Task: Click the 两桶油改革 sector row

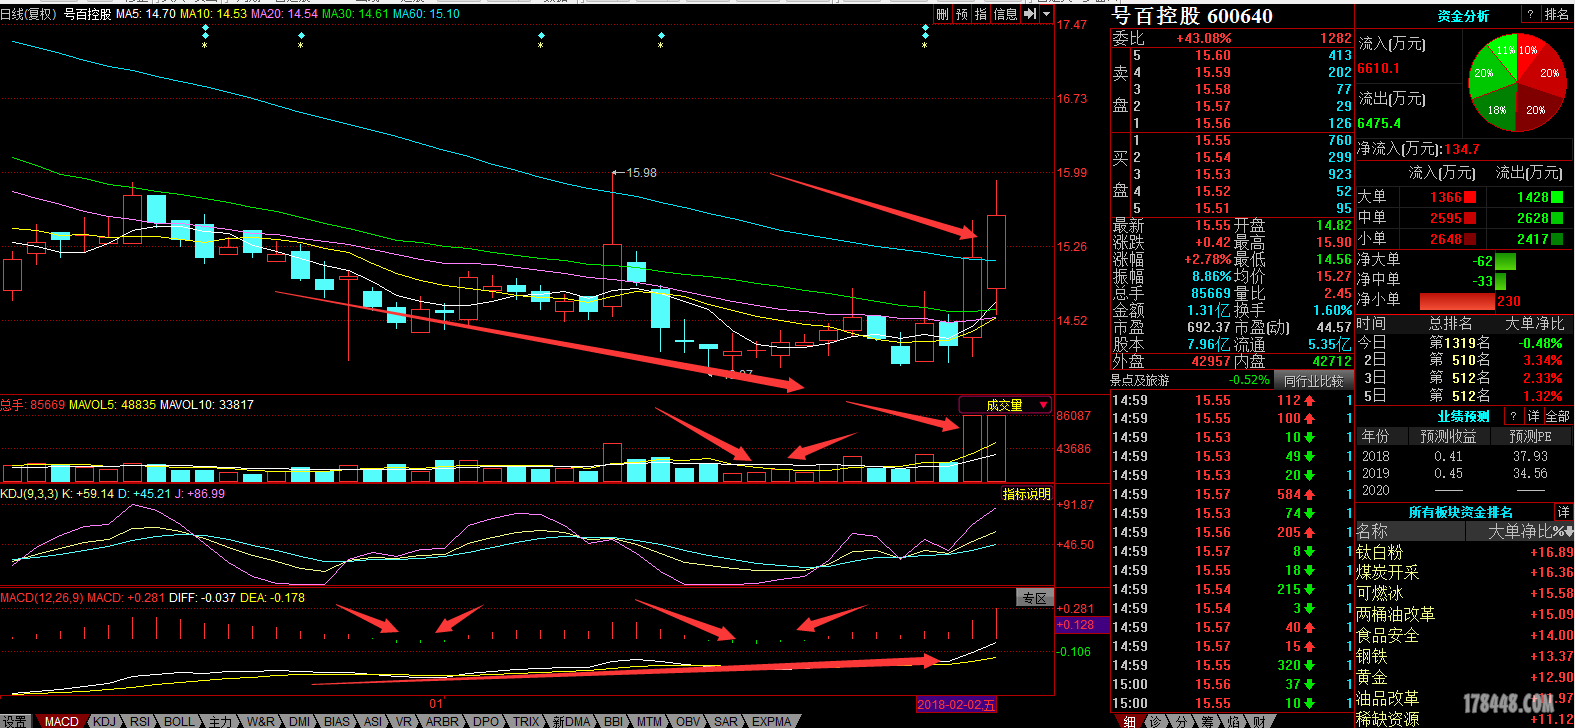Action: coord(1464,614)
